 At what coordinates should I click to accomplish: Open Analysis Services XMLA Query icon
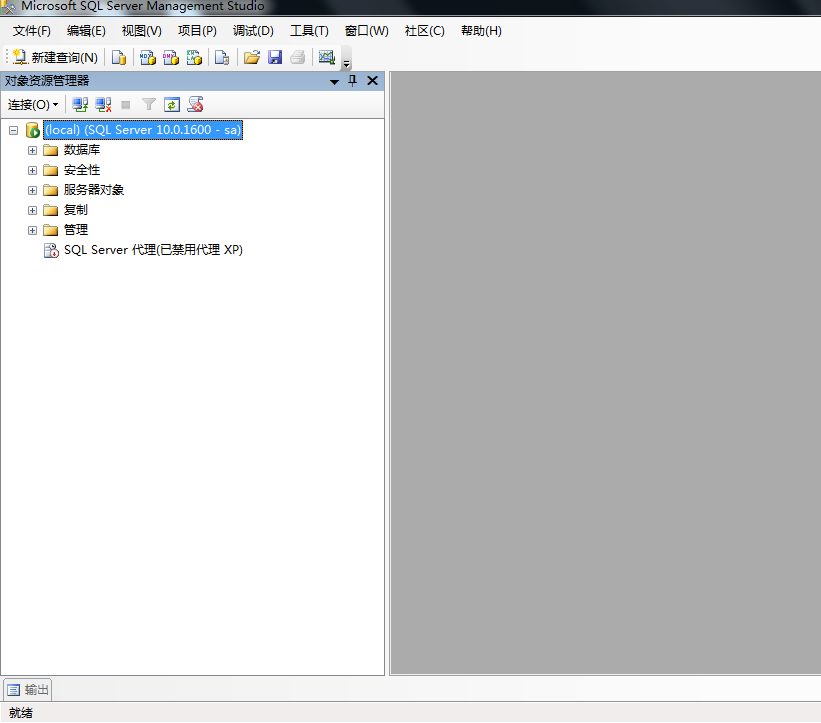(x=194, y=57)
